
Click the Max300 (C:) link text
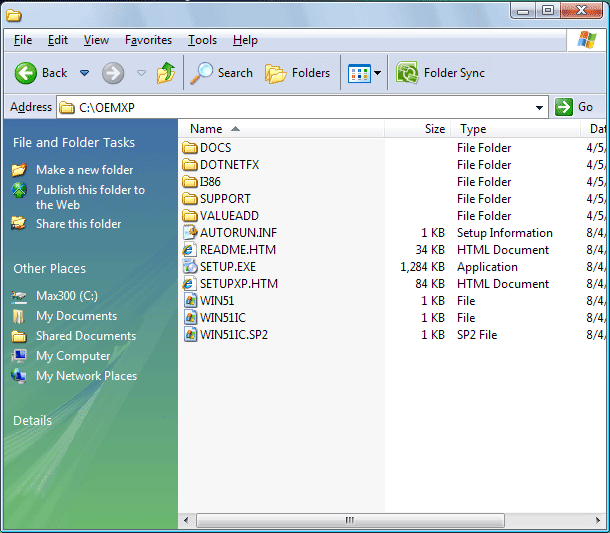click(67, 296)
